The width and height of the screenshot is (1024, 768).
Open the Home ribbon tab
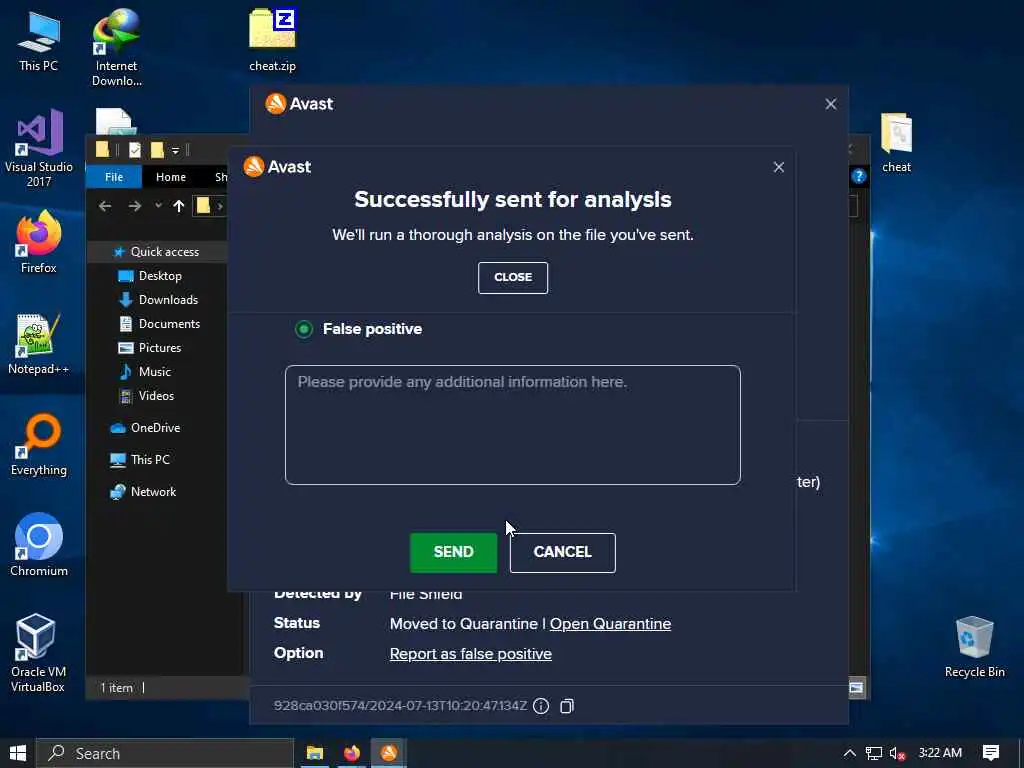coord(170,177)
